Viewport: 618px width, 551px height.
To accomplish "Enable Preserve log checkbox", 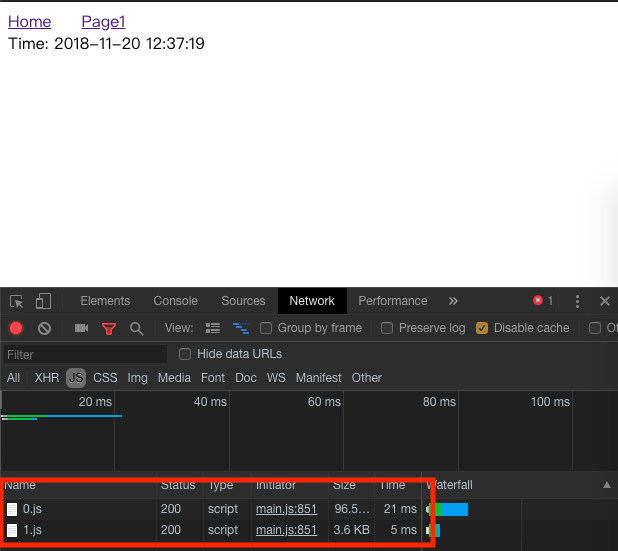I will pyautogui.click(x=387, y=328).
